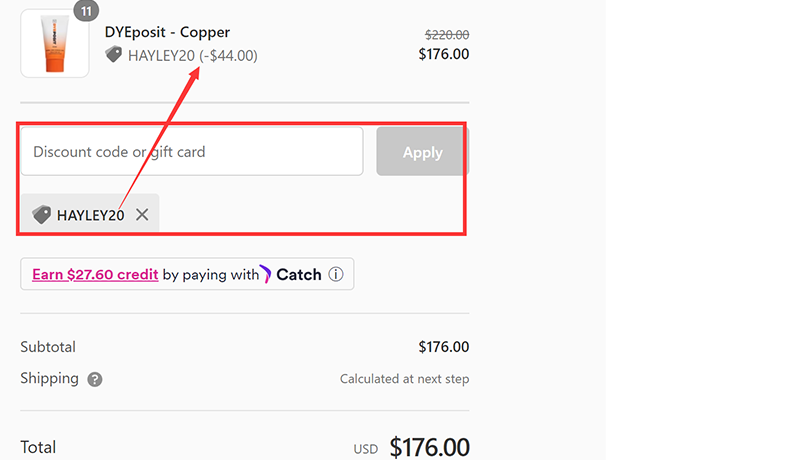800x460 pixels.
Task: Click the tag icon in the HAYLEY20 chip
Action: click(x=42, y=215)
